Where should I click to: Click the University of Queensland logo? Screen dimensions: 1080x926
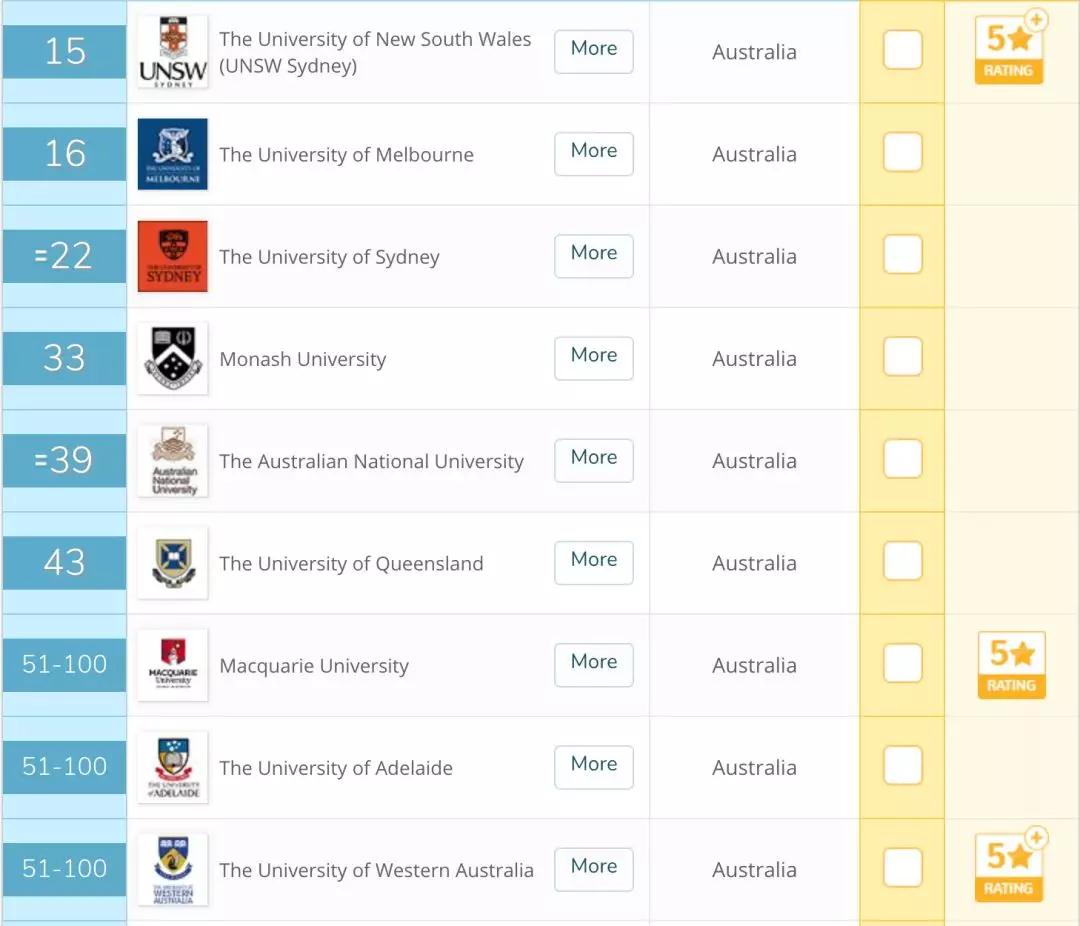(x=173, y=563)
